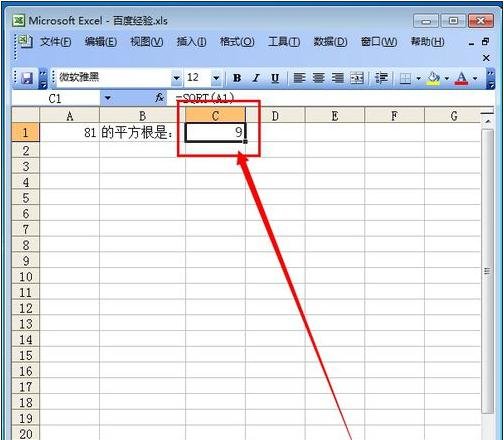Toggle Bold formatting
504x440 pixels.
coord(237,78)
